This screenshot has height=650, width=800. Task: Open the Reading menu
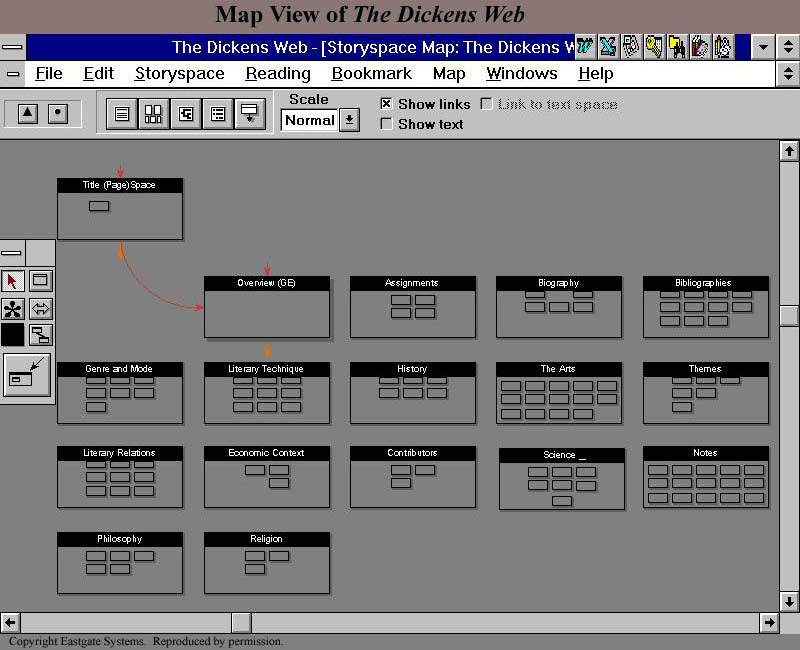(278, 74)
